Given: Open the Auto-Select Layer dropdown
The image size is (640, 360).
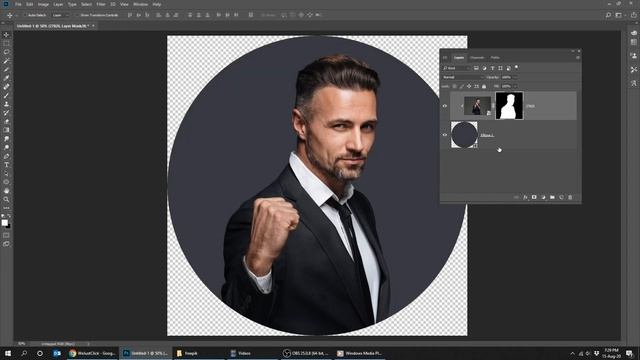Looking at the screenshot, I should (x=61, y=15).
